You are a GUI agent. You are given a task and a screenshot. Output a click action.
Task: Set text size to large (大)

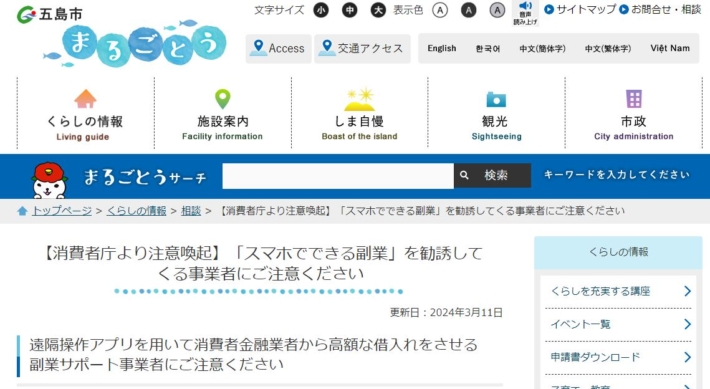coord(378,10)
